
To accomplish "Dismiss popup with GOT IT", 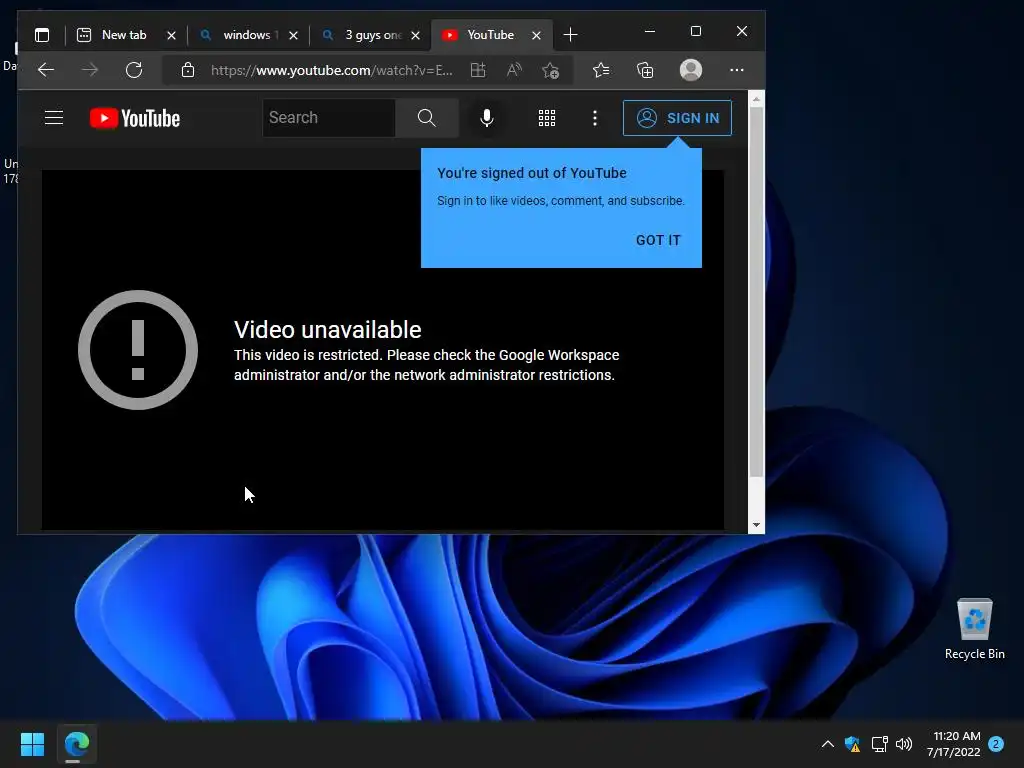I will point(658,240).
